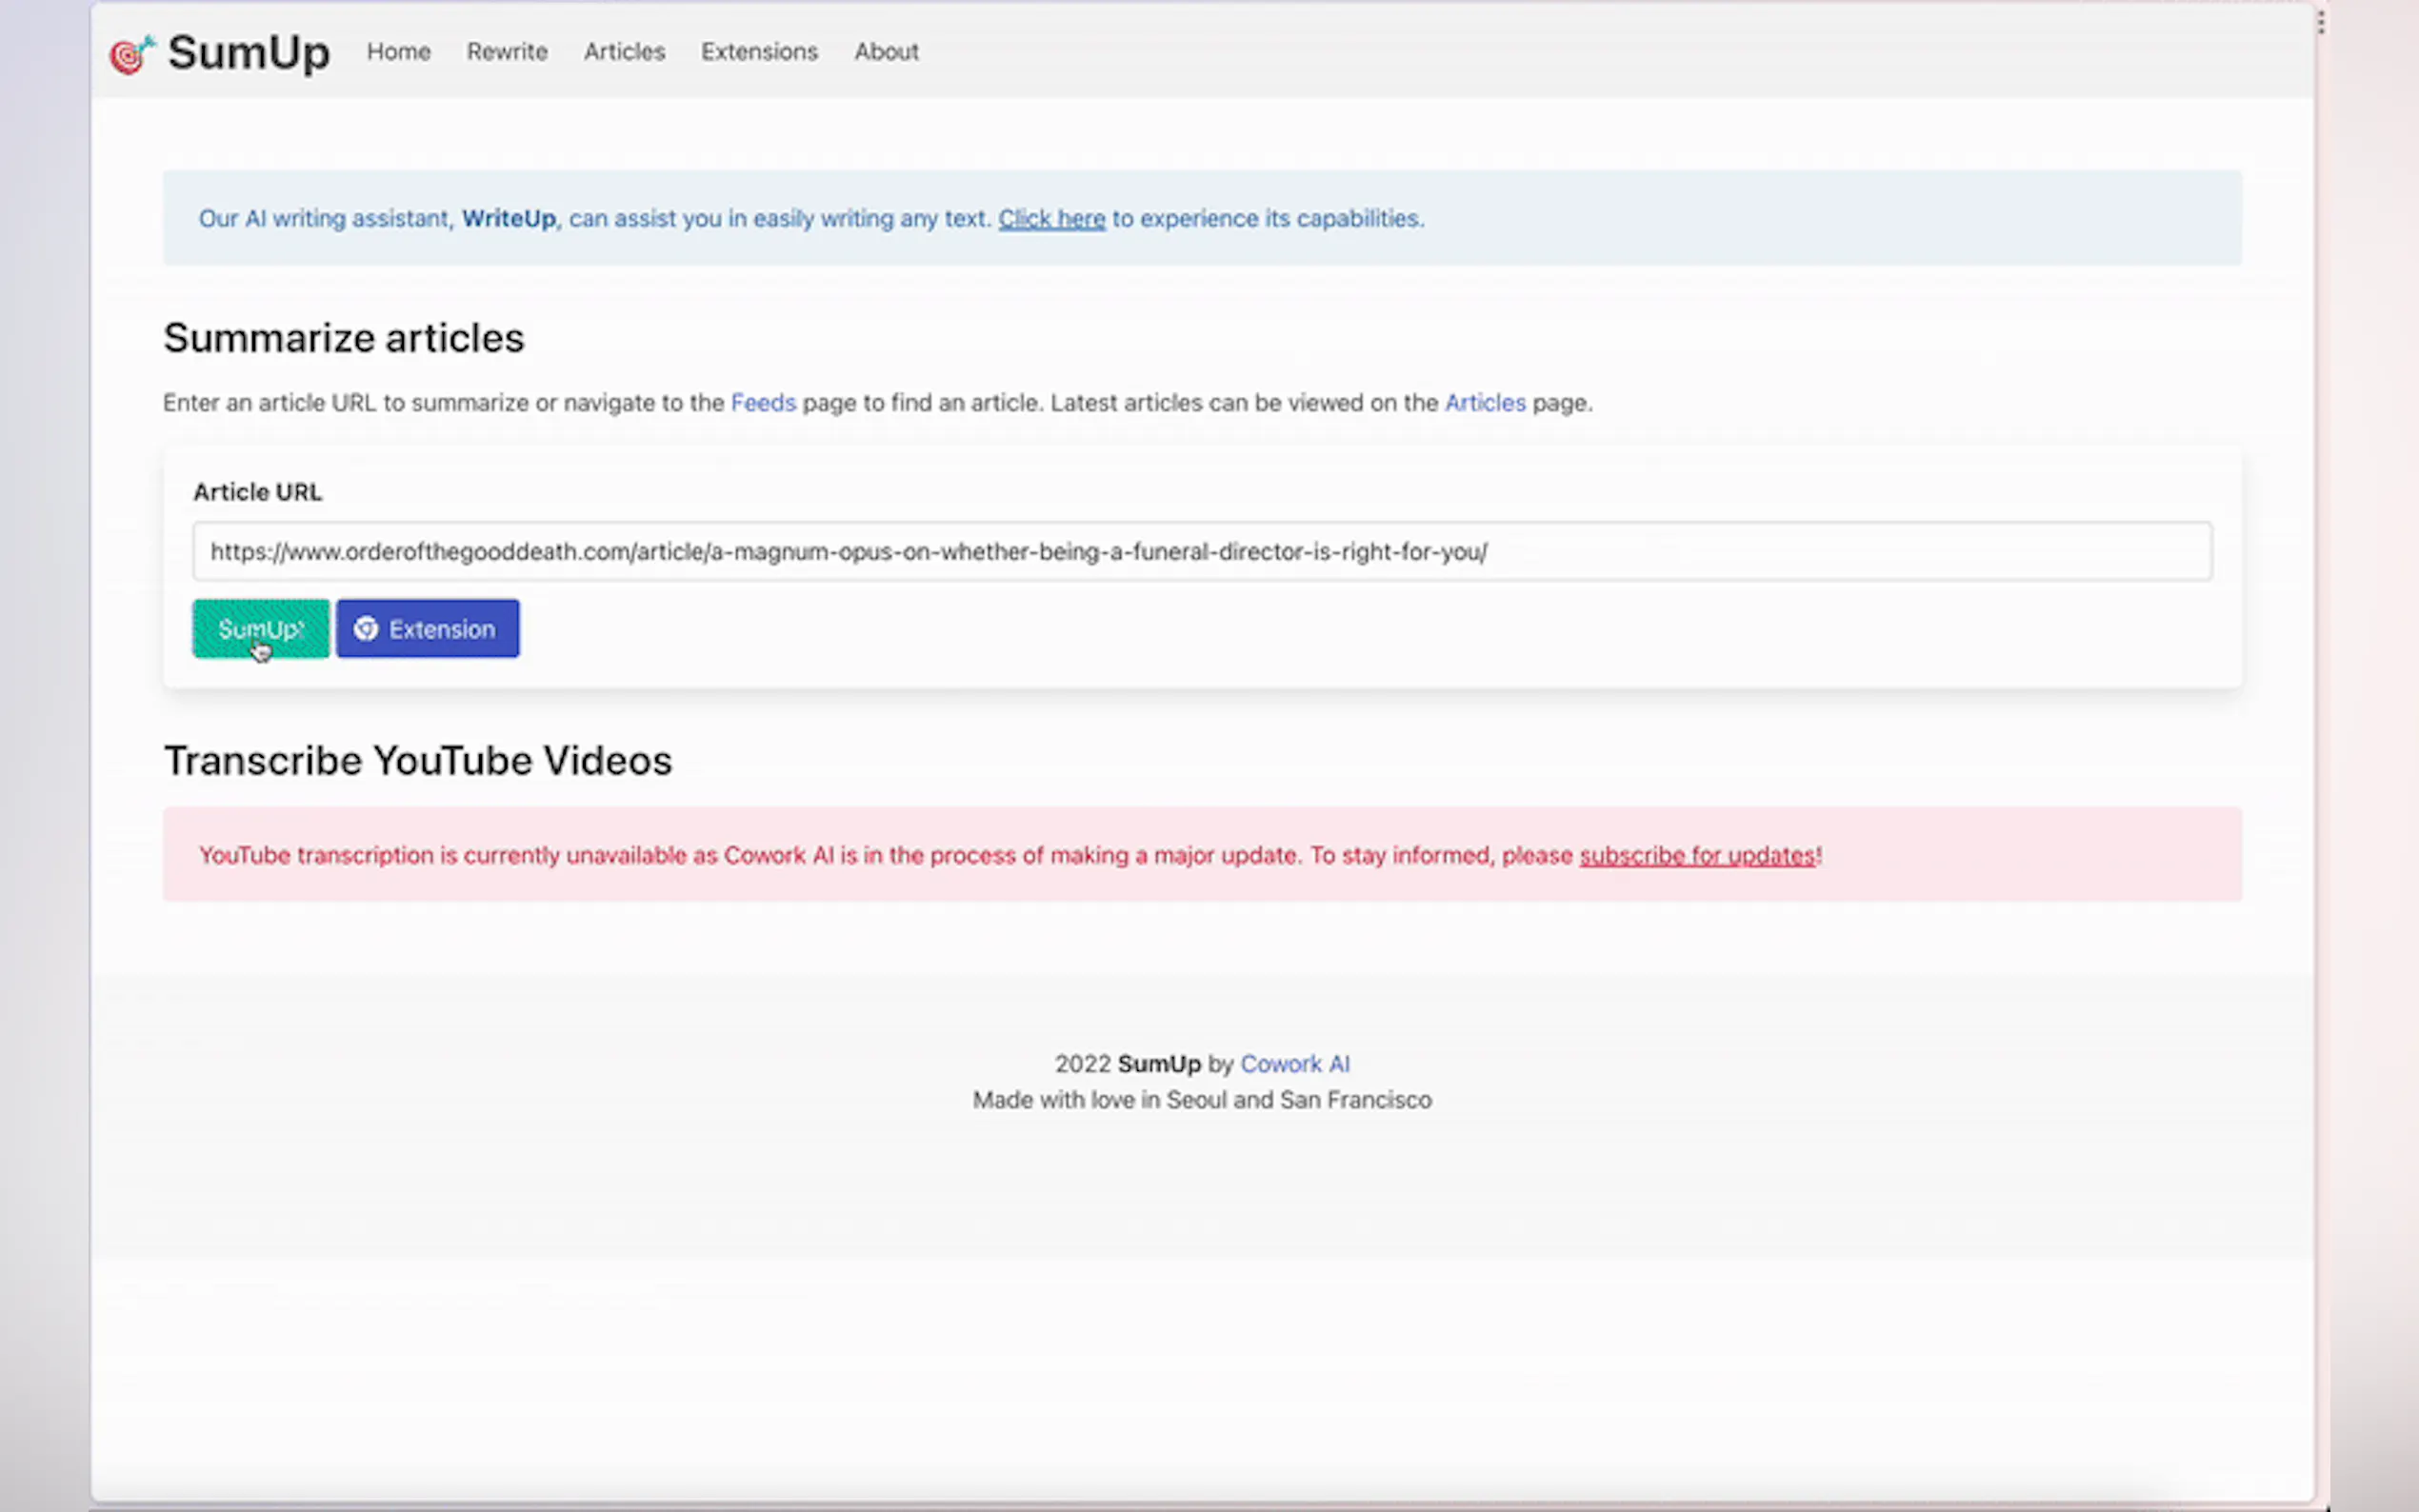
Task: Click the blue Extension button
Action: pos(428,628)
